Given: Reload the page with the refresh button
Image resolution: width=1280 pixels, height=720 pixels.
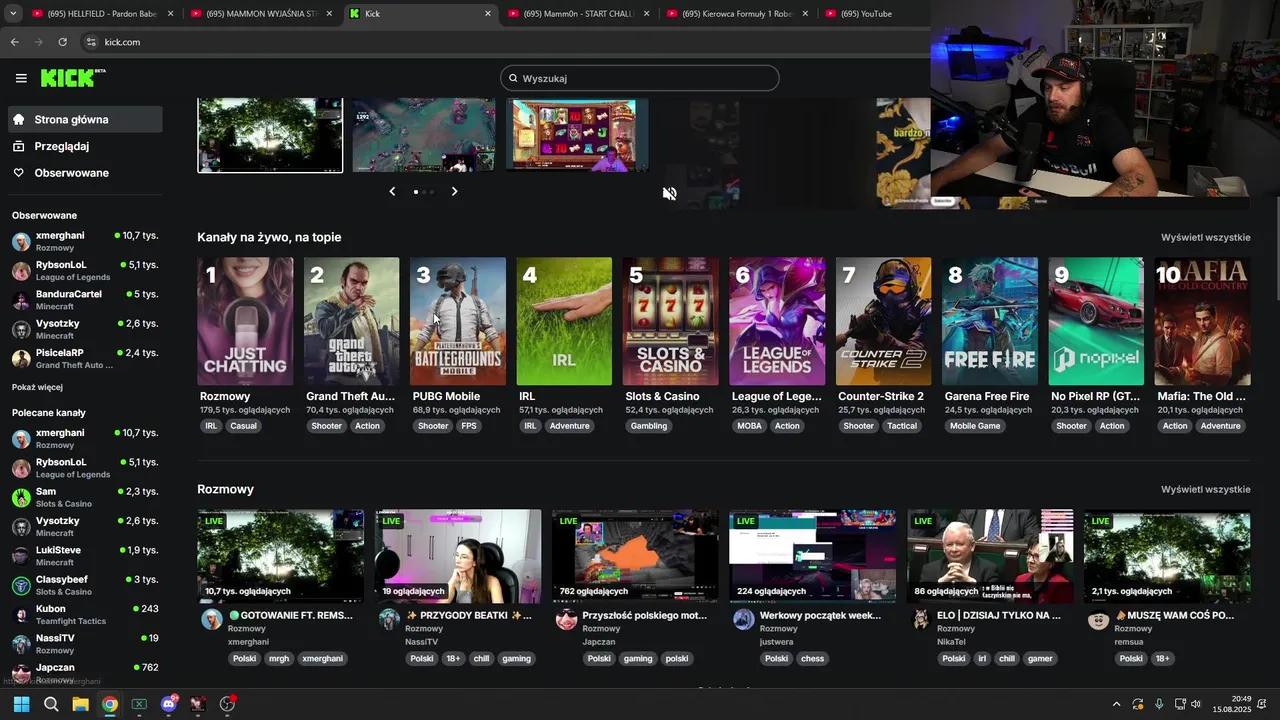Looking at the screenshot, I should [x=62, y=42].
